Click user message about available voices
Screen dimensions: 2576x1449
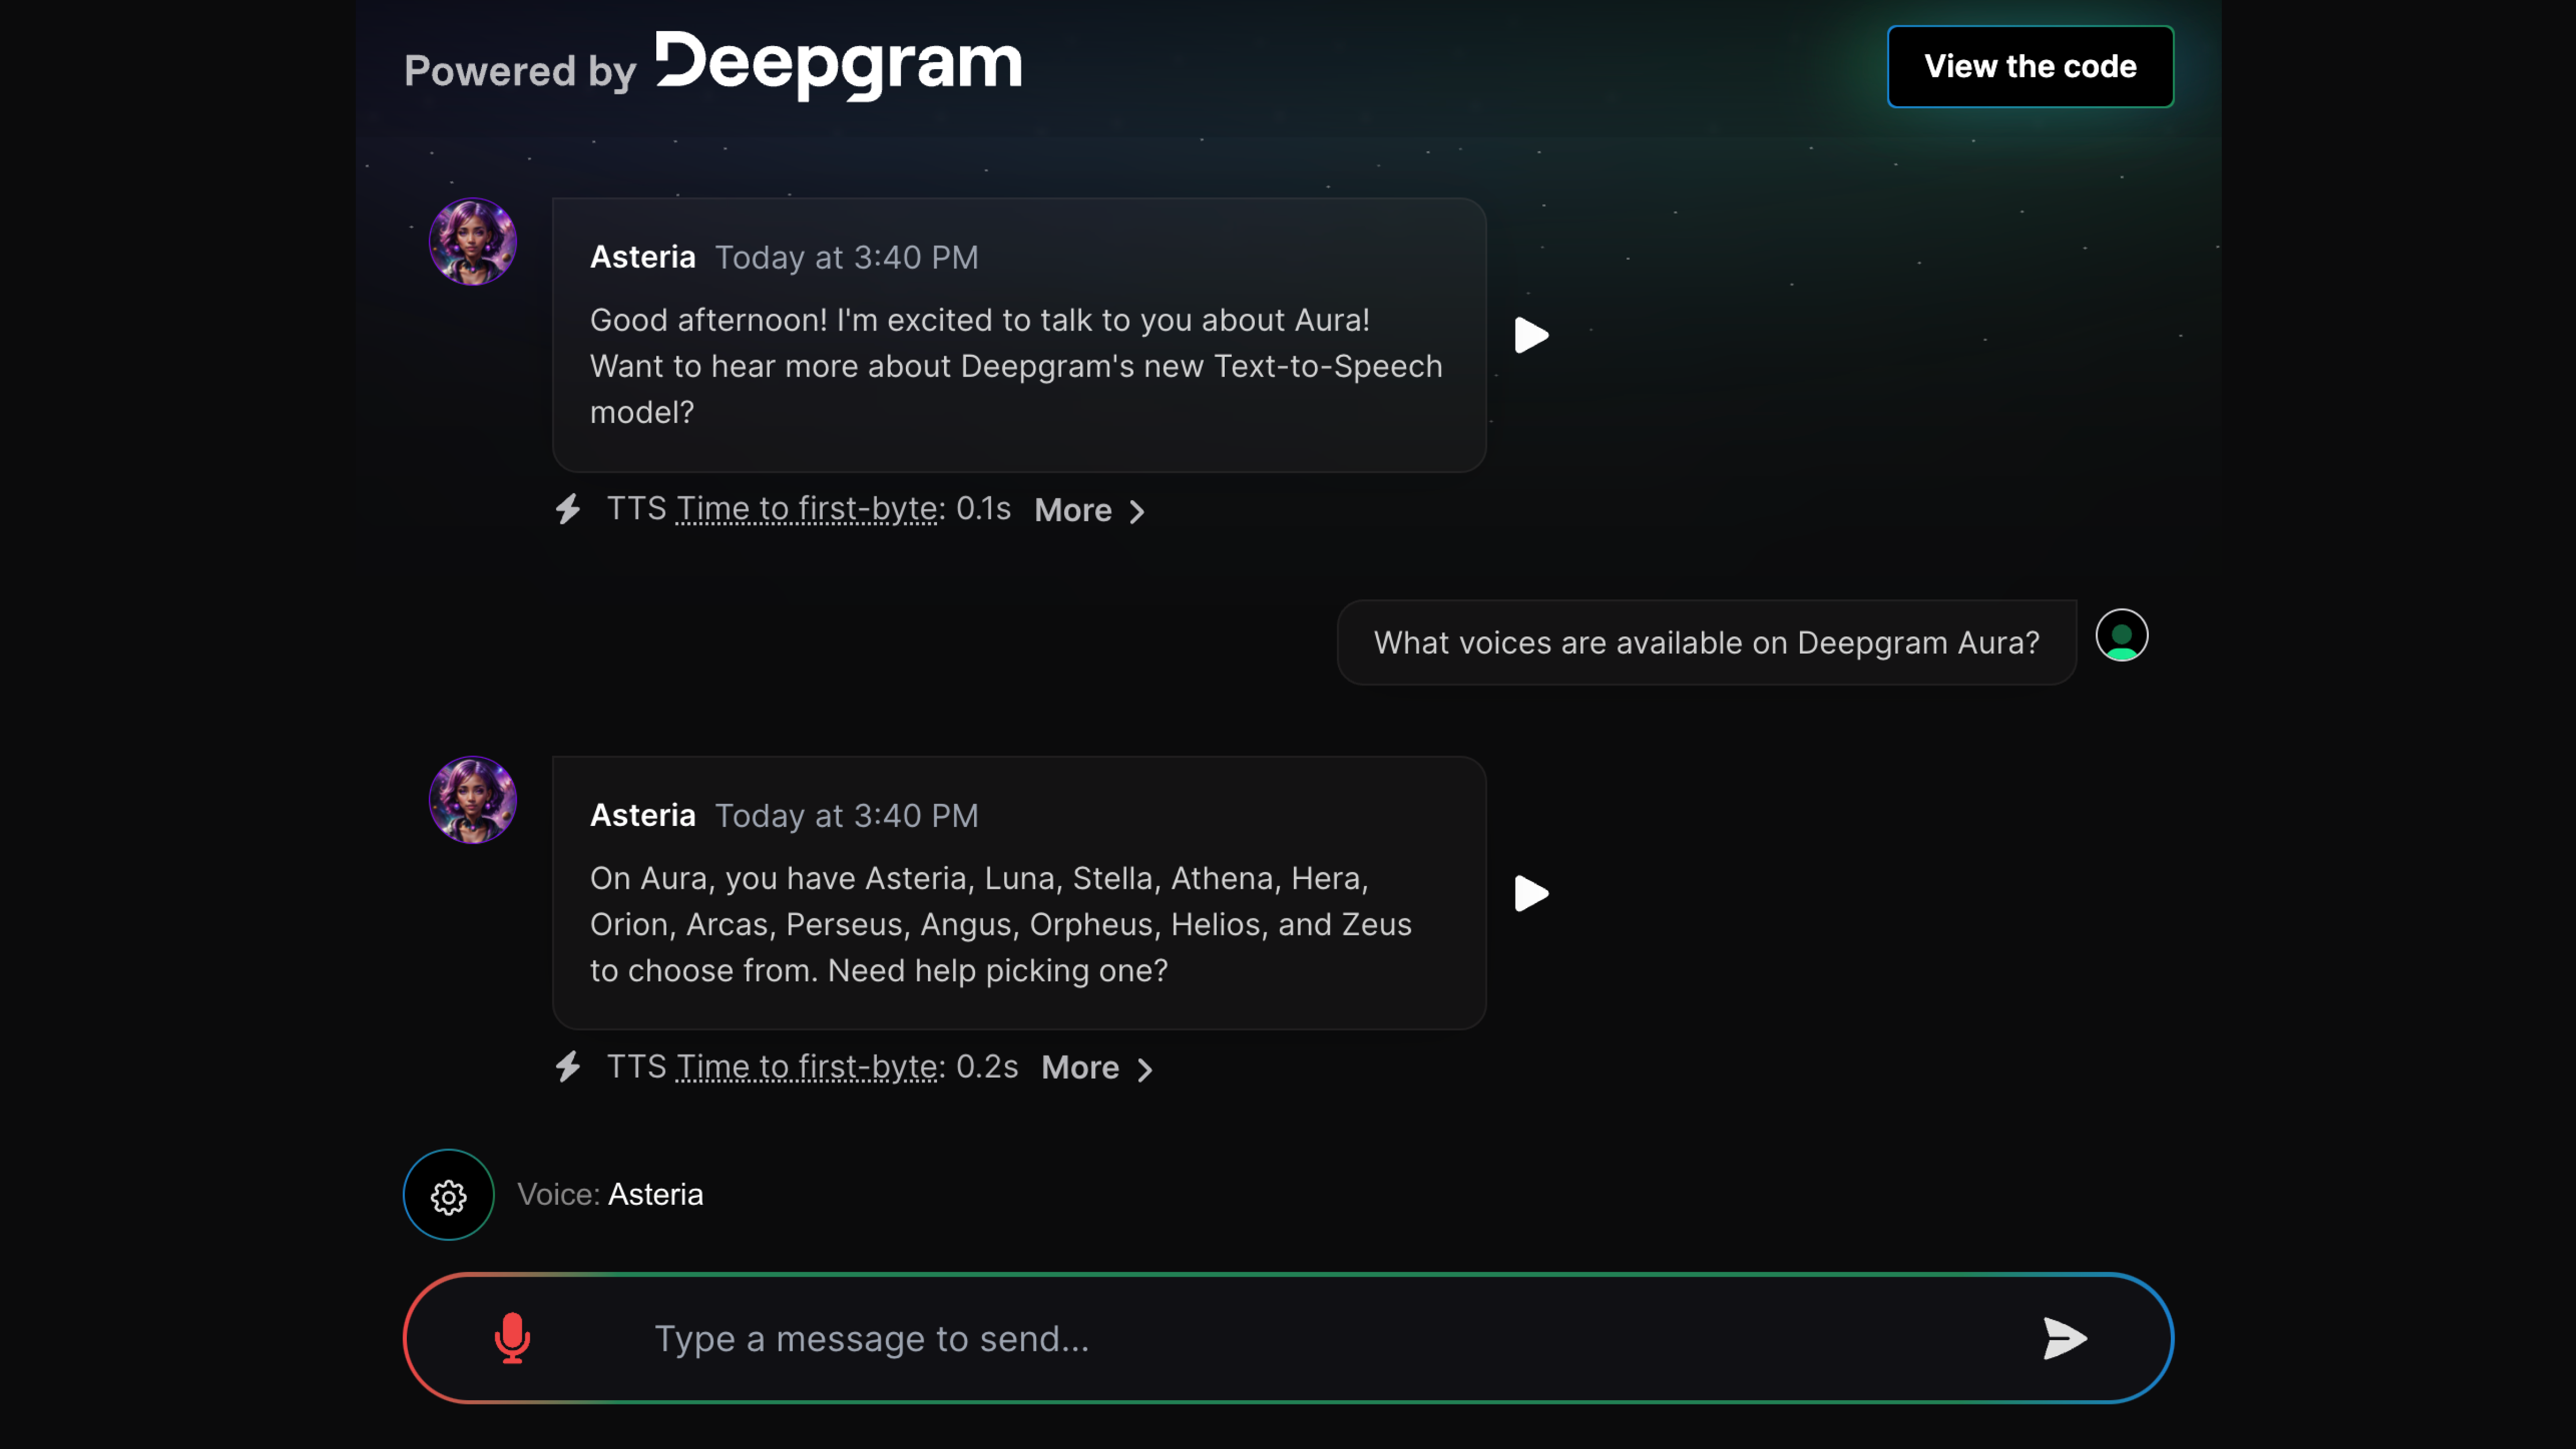coord(1706,643)
